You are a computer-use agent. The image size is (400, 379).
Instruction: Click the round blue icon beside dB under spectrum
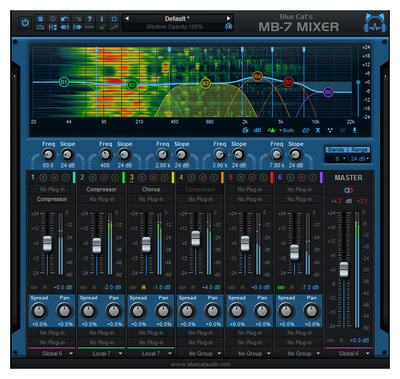pyautogui.click(x=246, y=130)
